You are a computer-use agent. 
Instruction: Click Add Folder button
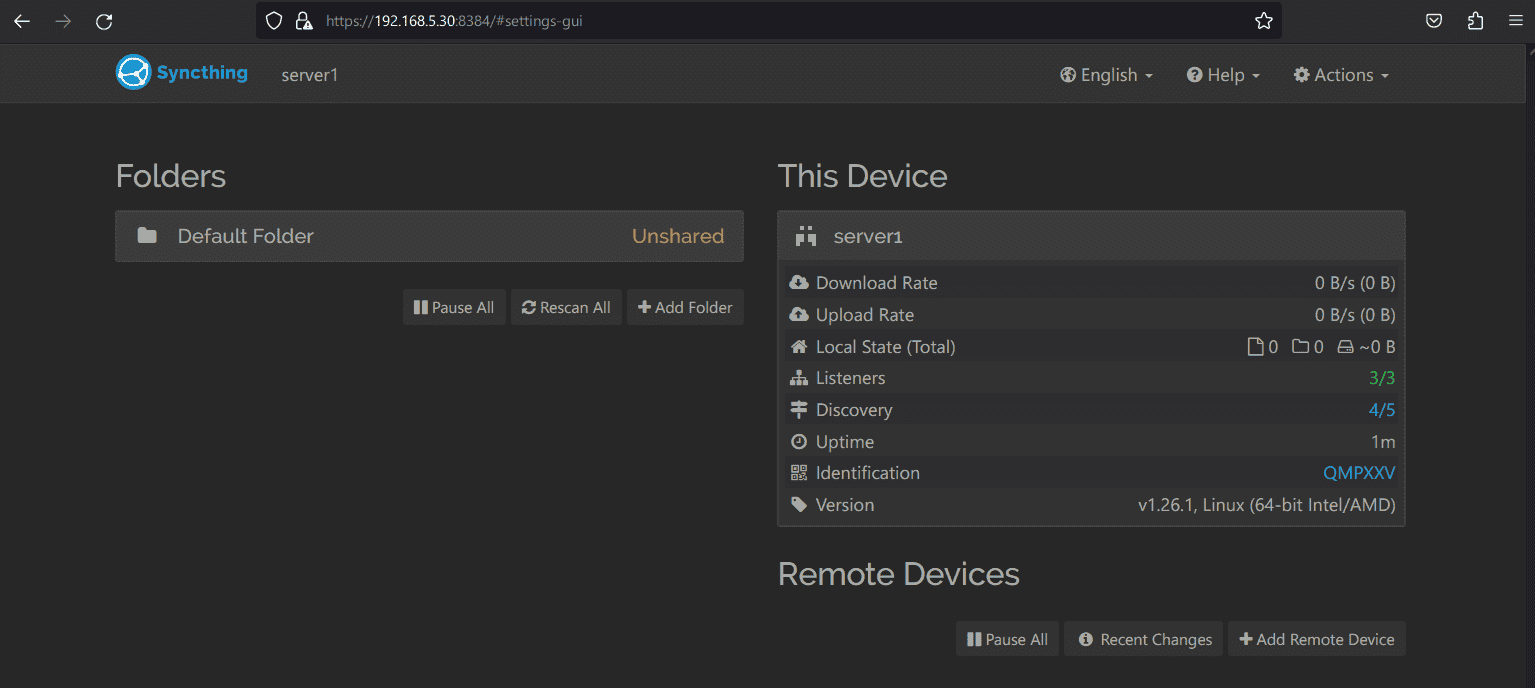point(685,307)
